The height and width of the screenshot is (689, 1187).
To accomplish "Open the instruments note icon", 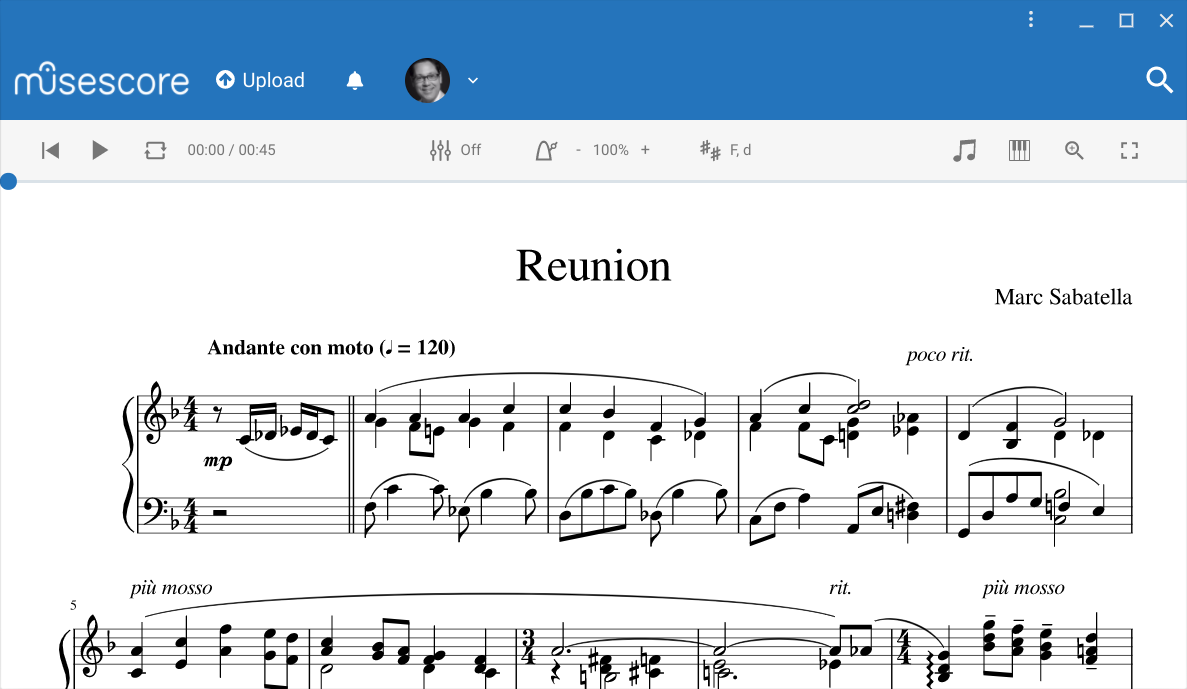I will [x=964, y=150].
